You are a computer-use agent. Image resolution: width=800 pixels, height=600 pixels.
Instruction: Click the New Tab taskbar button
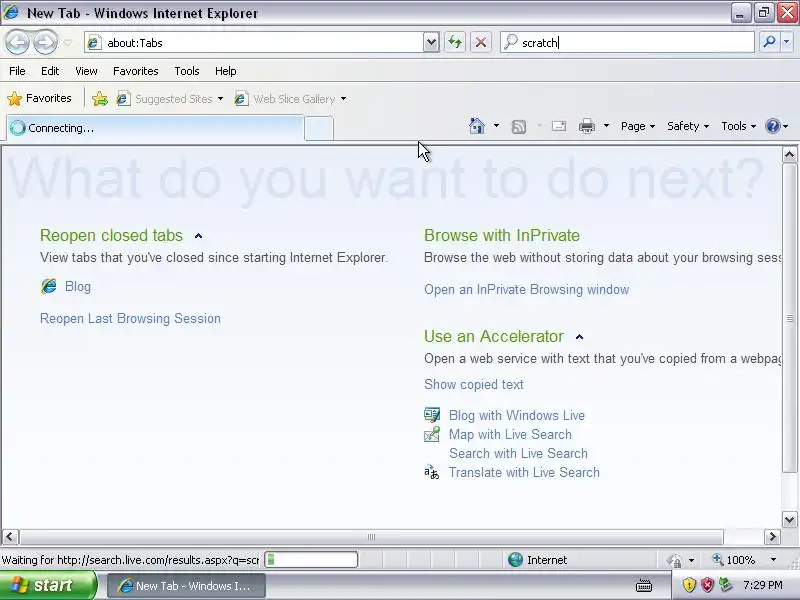pyautogui.click(x=186, y=586)
